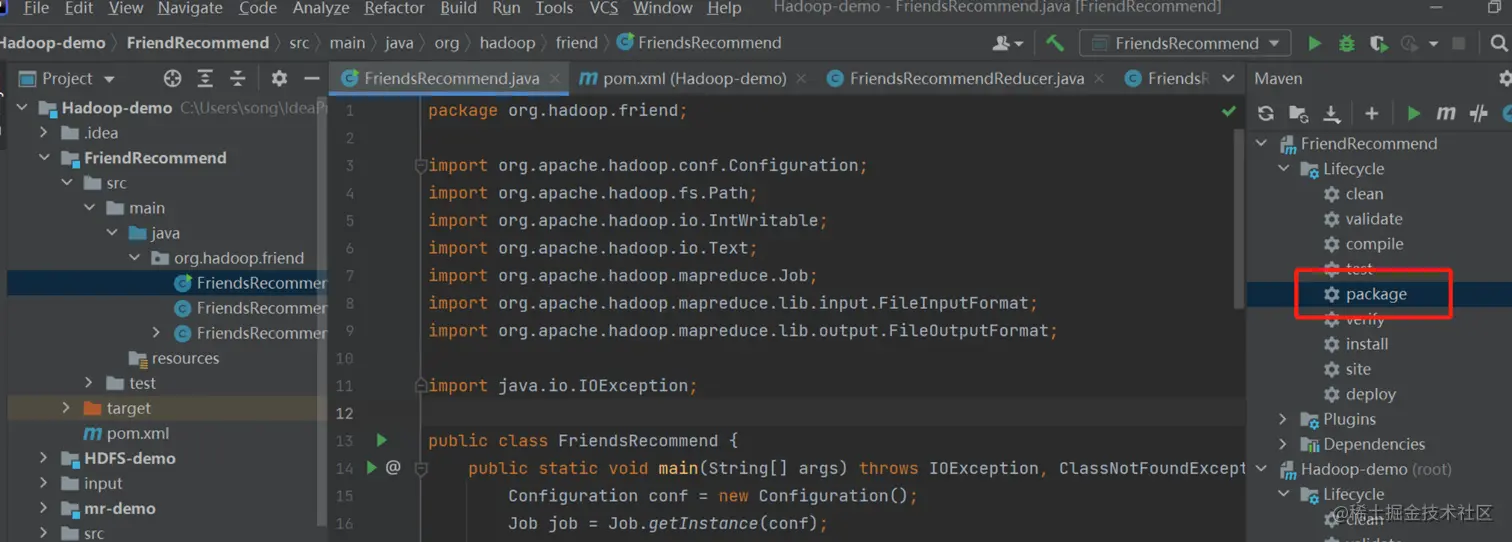Select the resources folder in Project tree

(x=185, y=358)
